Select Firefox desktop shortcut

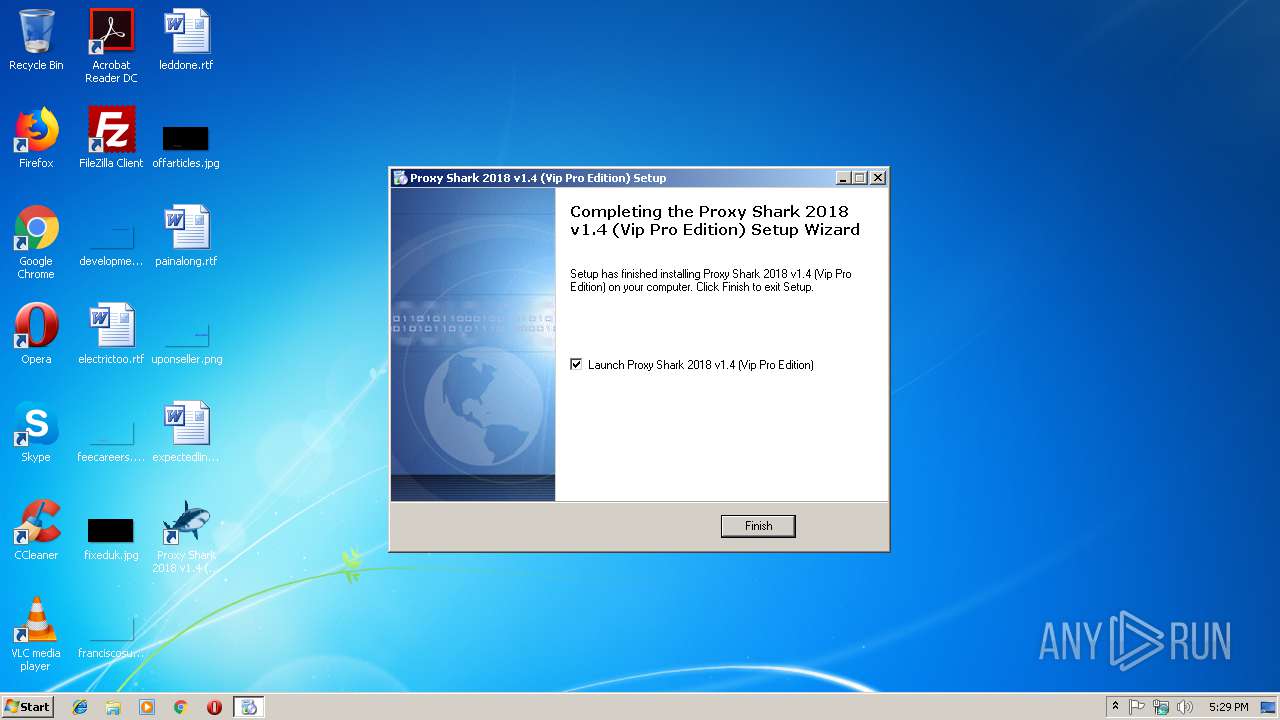36,138
